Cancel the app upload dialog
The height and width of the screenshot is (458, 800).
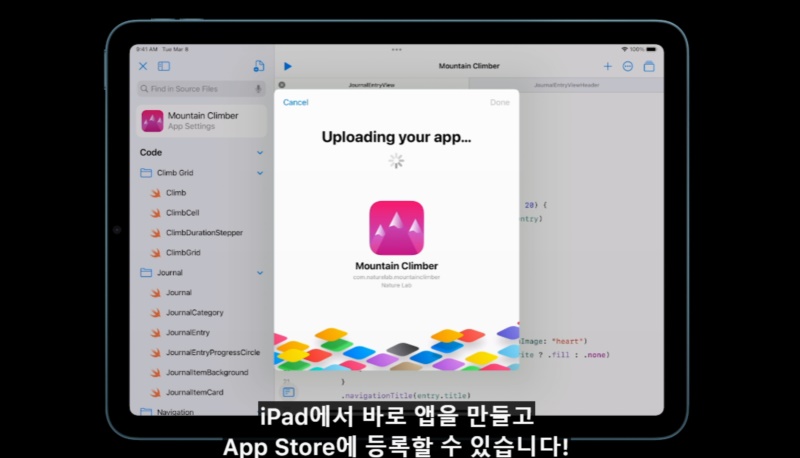click(x=295, y=103)
